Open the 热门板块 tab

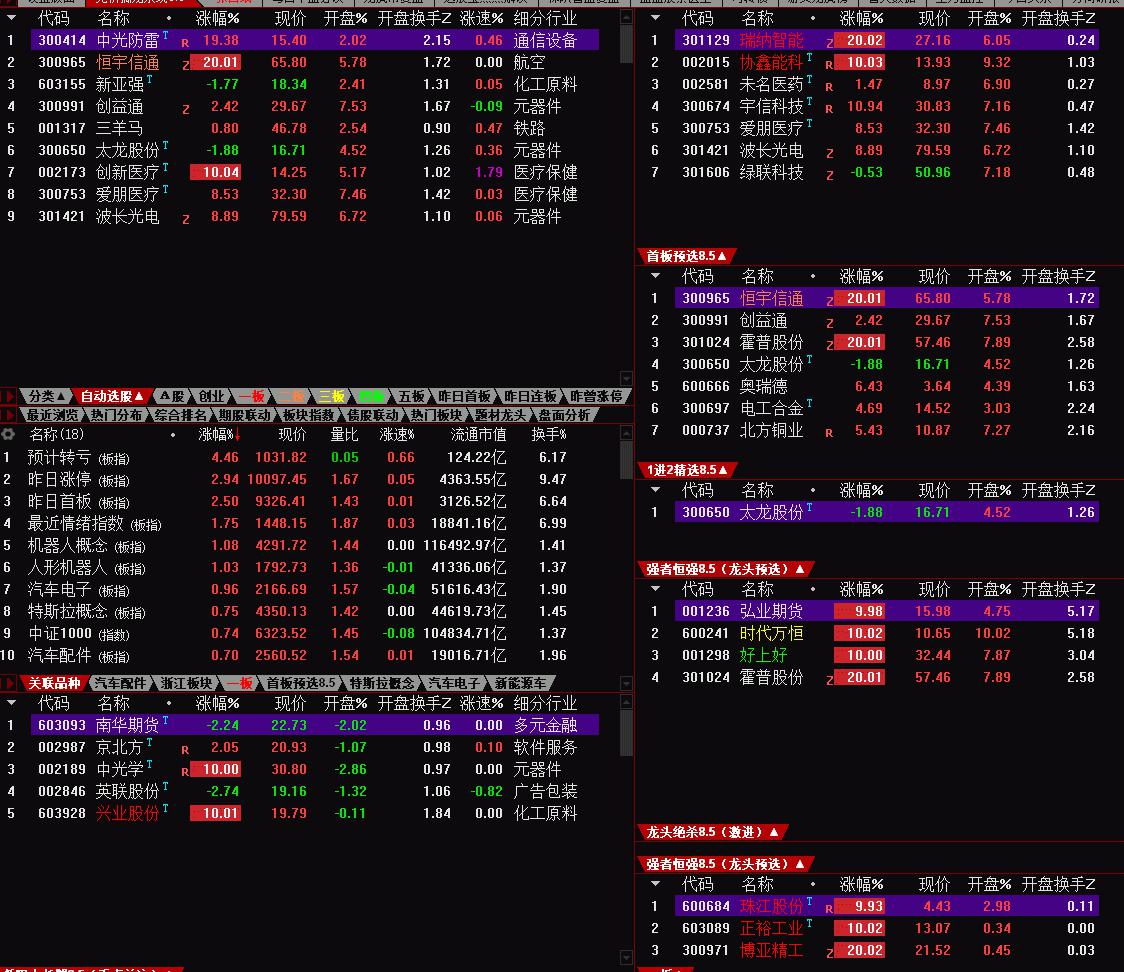(436, 415)
